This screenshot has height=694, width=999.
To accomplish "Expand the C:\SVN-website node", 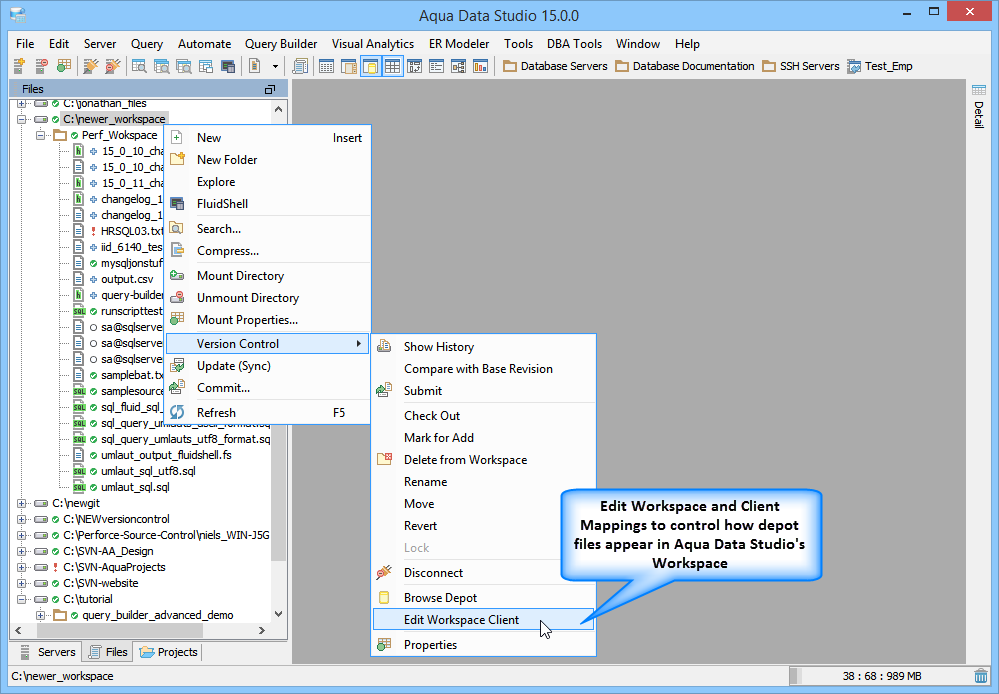I will point(22,583).
